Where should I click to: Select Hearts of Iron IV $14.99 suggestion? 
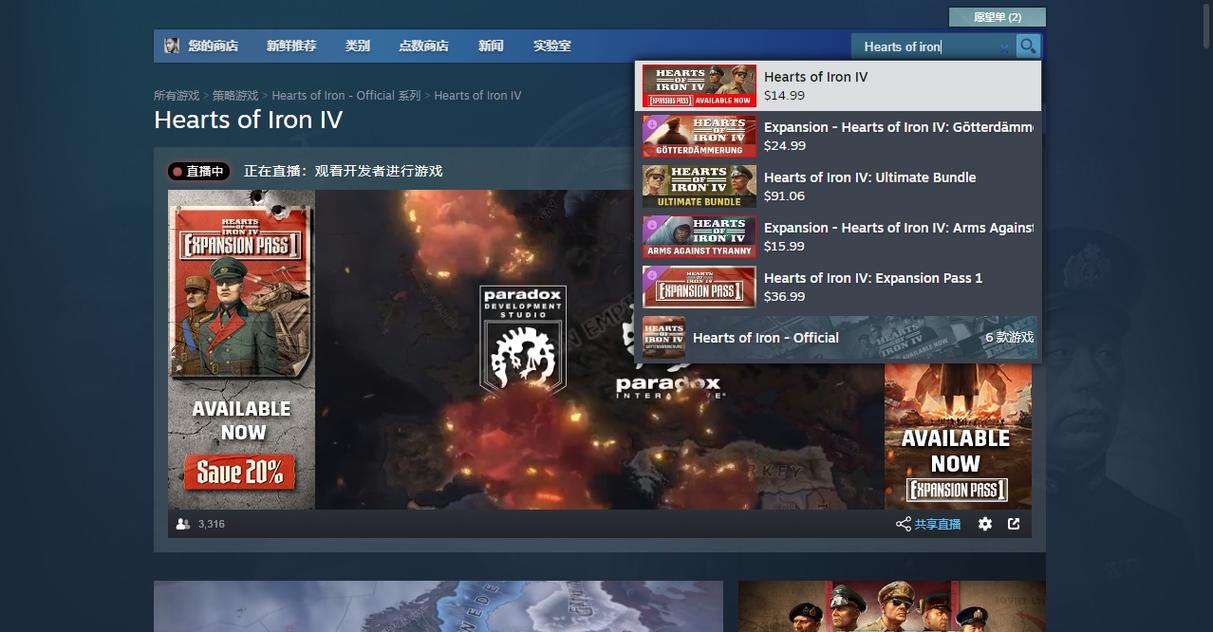point(838,86)
